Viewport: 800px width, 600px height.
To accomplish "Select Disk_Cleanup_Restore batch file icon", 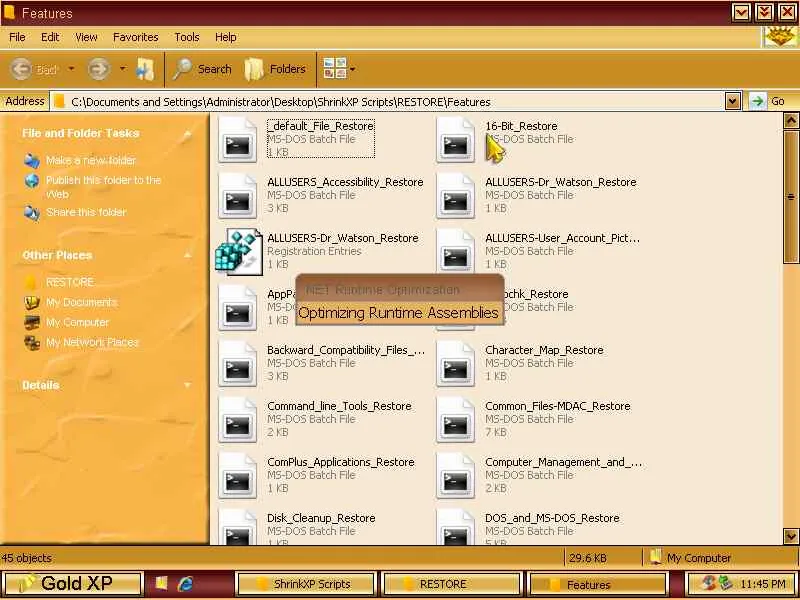I will (238, 529).
